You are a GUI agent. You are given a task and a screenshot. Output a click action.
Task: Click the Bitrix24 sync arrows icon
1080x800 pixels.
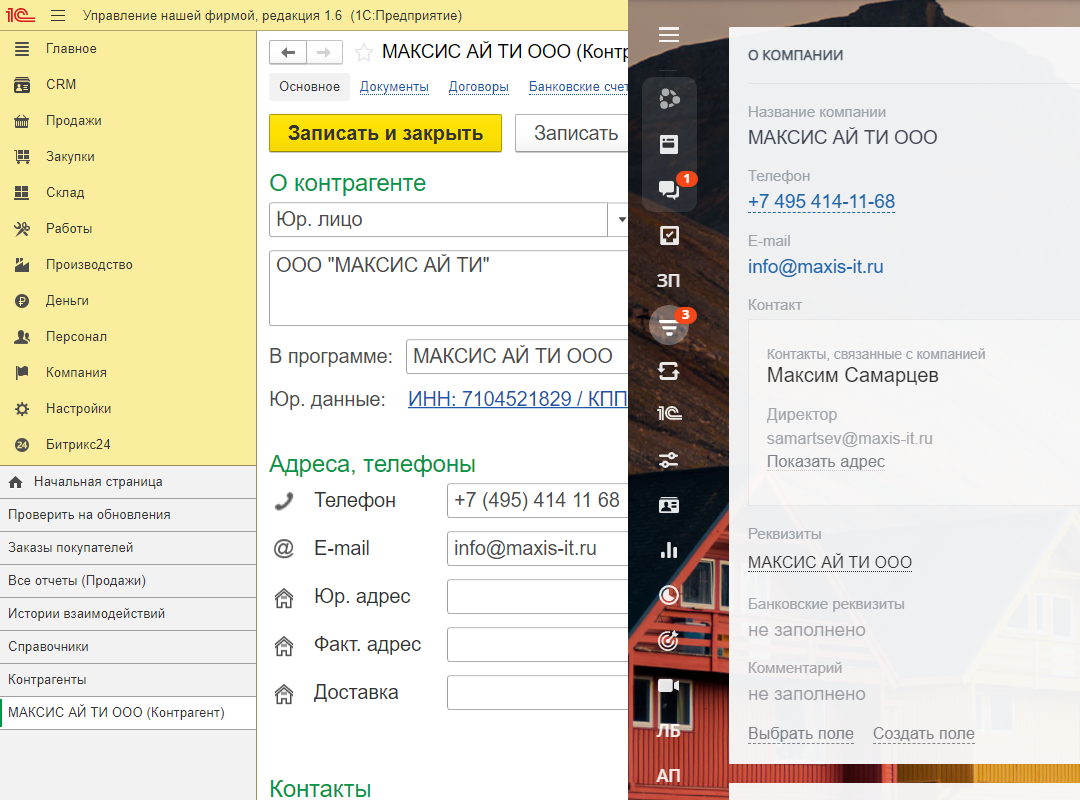pos(669,371)
